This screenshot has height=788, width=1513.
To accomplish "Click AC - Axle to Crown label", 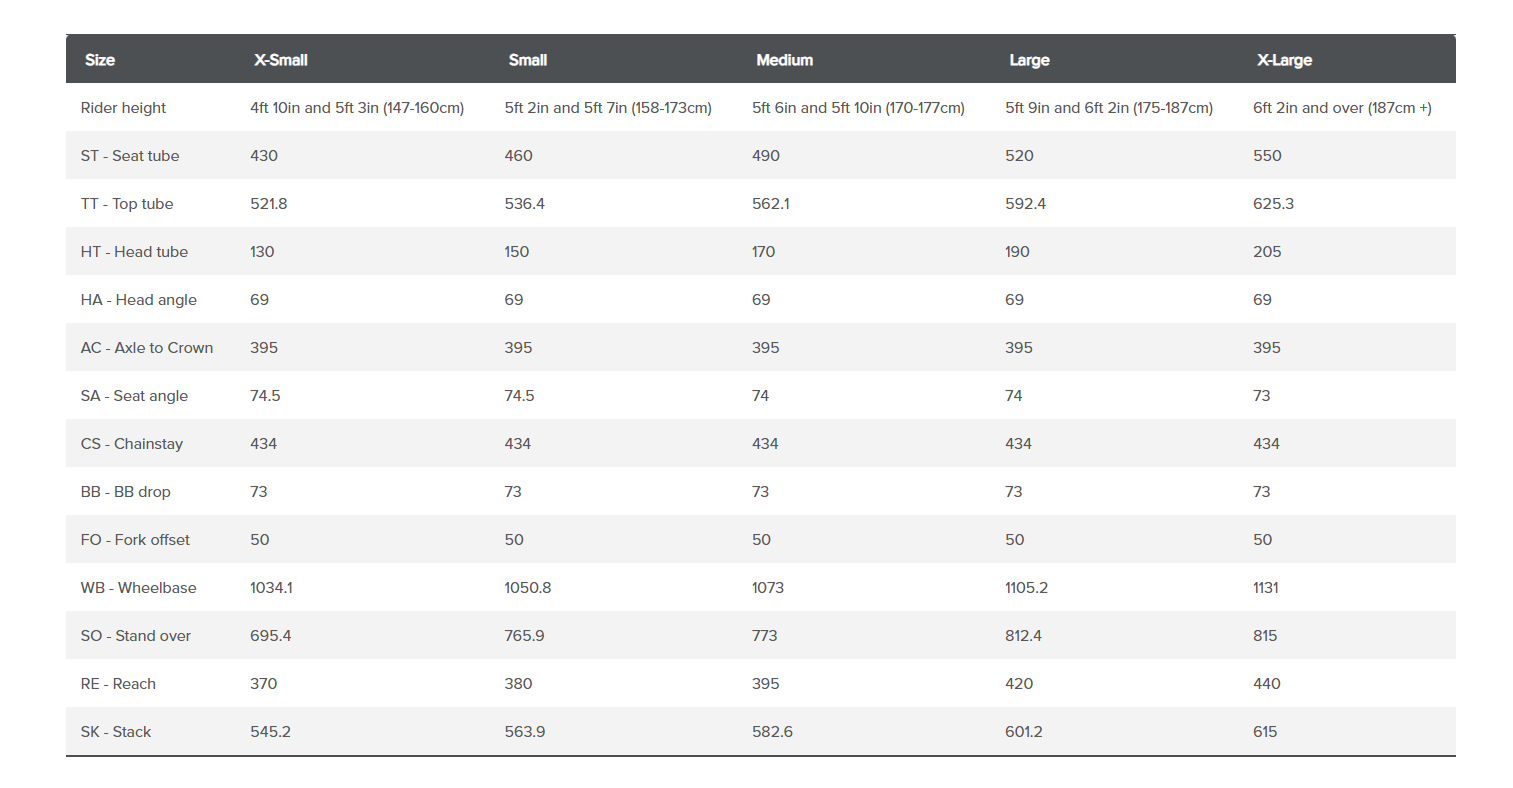I will click(x=147, y=348).
